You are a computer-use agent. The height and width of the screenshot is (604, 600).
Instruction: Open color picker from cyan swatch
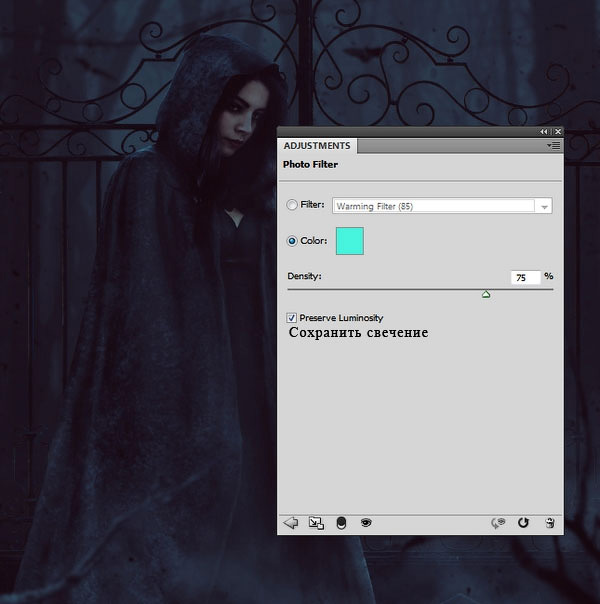[x=350, y=241]
